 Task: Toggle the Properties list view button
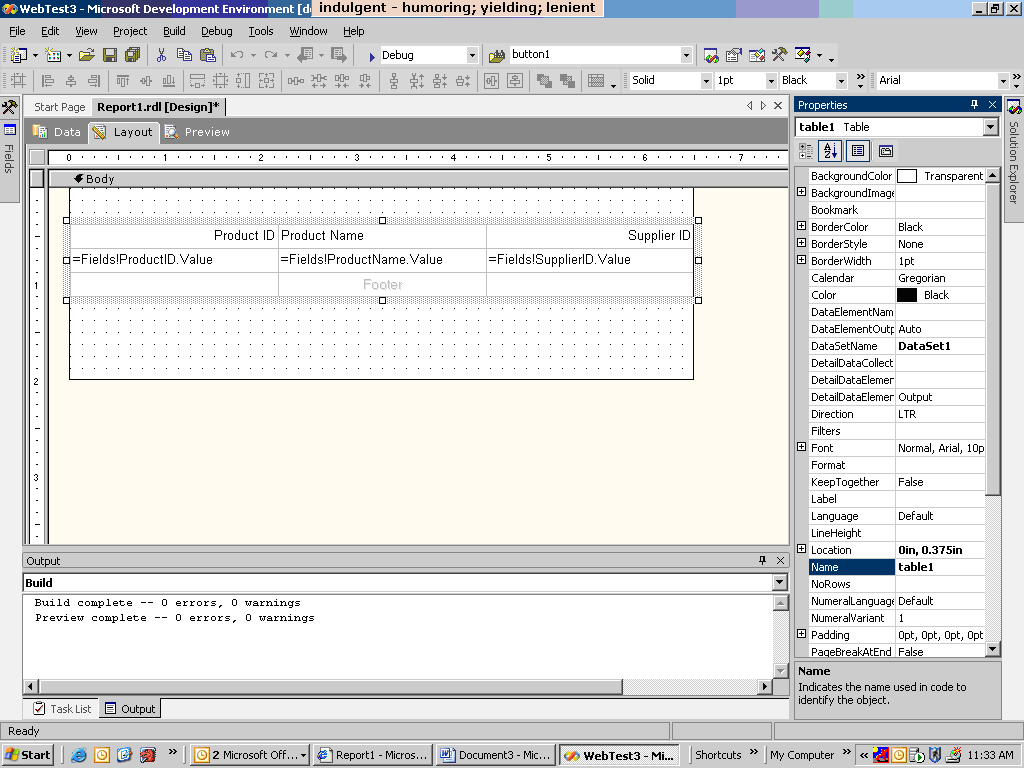tap(857, 152)
